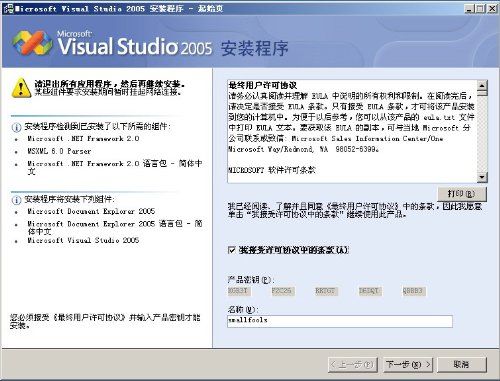
Task: Click EULA scrollbar down arrow
Action: (482, 177)
